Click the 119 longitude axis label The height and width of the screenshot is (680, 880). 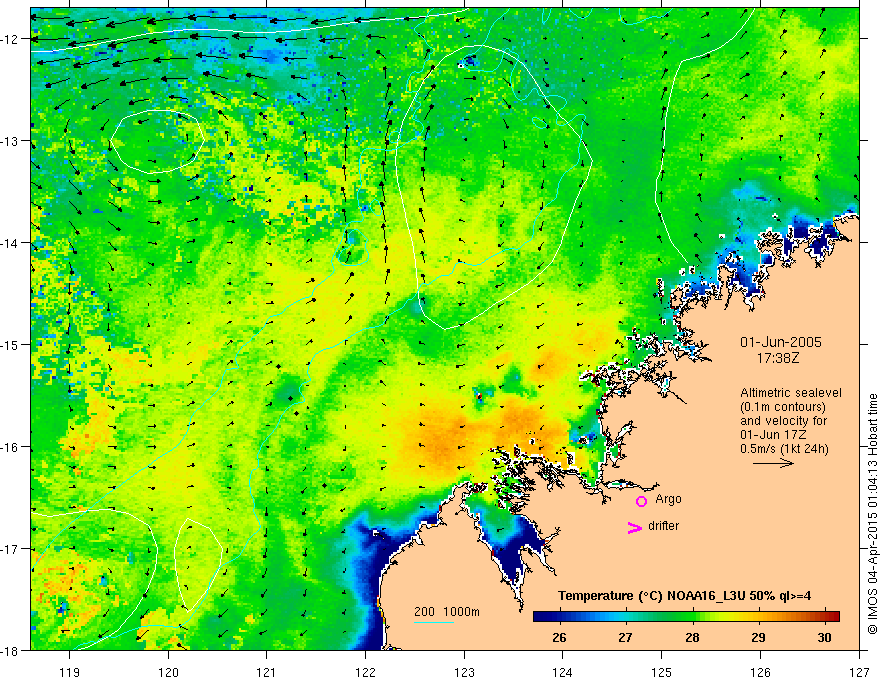pyautogui.click(x=70, y=672)
